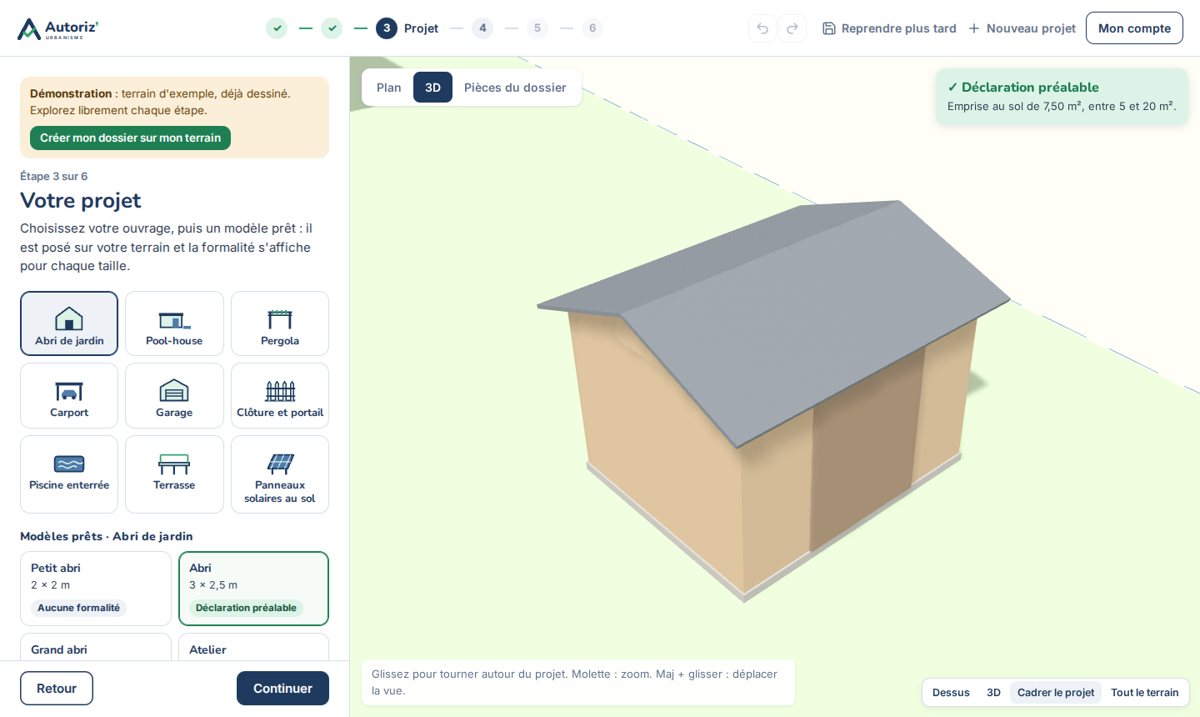
Task: Select Clôture et portail option
Action: (x=280, y=395)
